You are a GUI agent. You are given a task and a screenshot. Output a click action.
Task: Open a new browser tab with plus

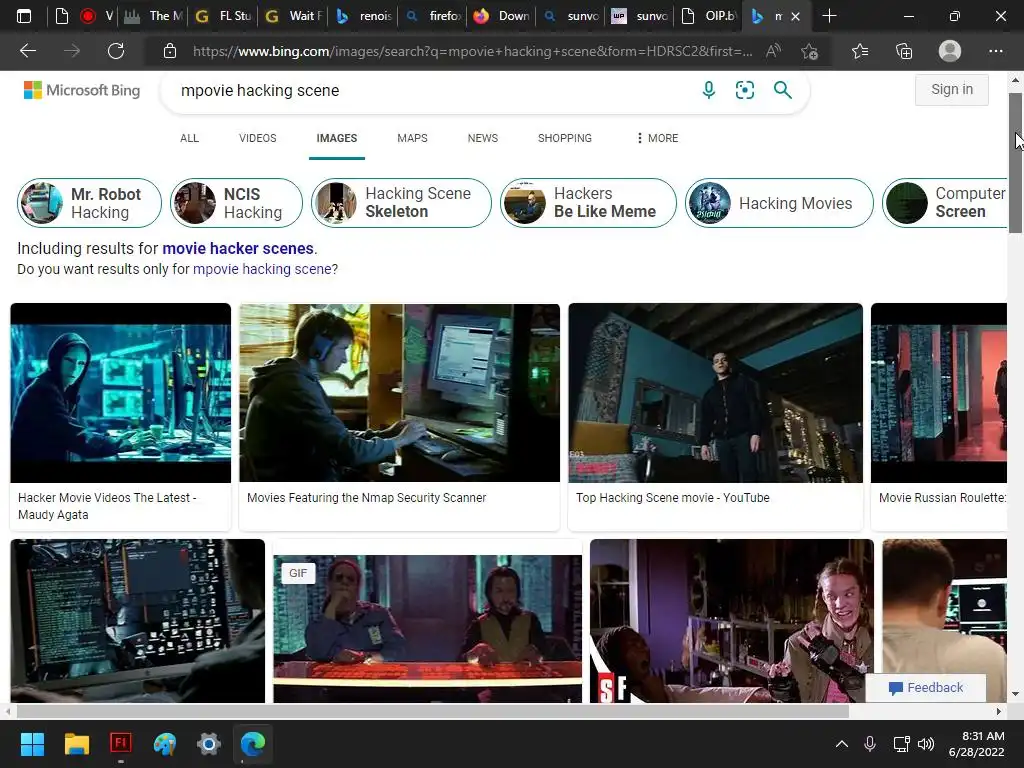tap(829, 16)
